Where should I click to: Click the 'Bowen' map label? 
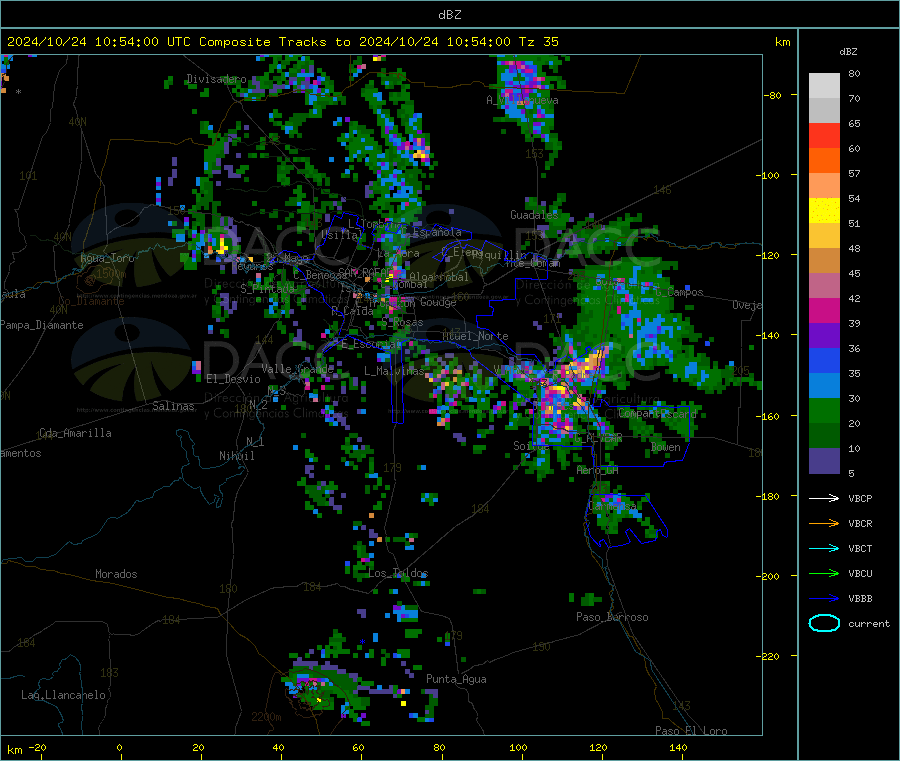pyautogui.click(x=666, y=447)
